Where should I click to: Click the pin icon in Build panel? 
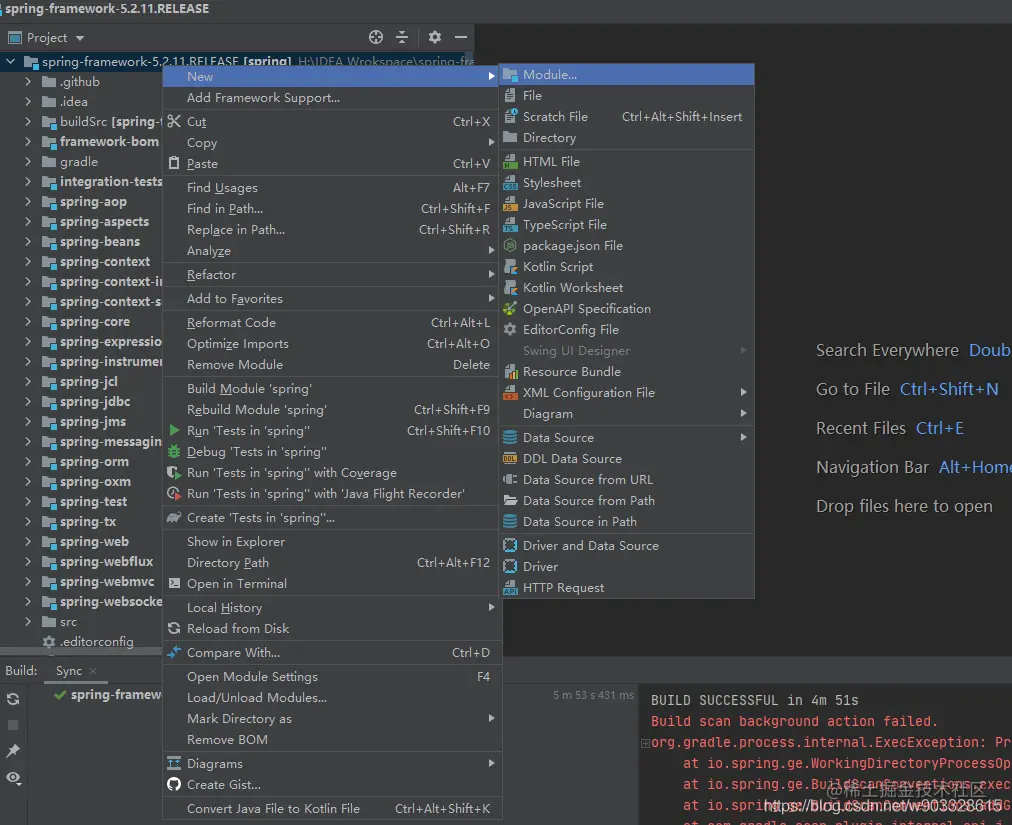[x=13, y=751]
